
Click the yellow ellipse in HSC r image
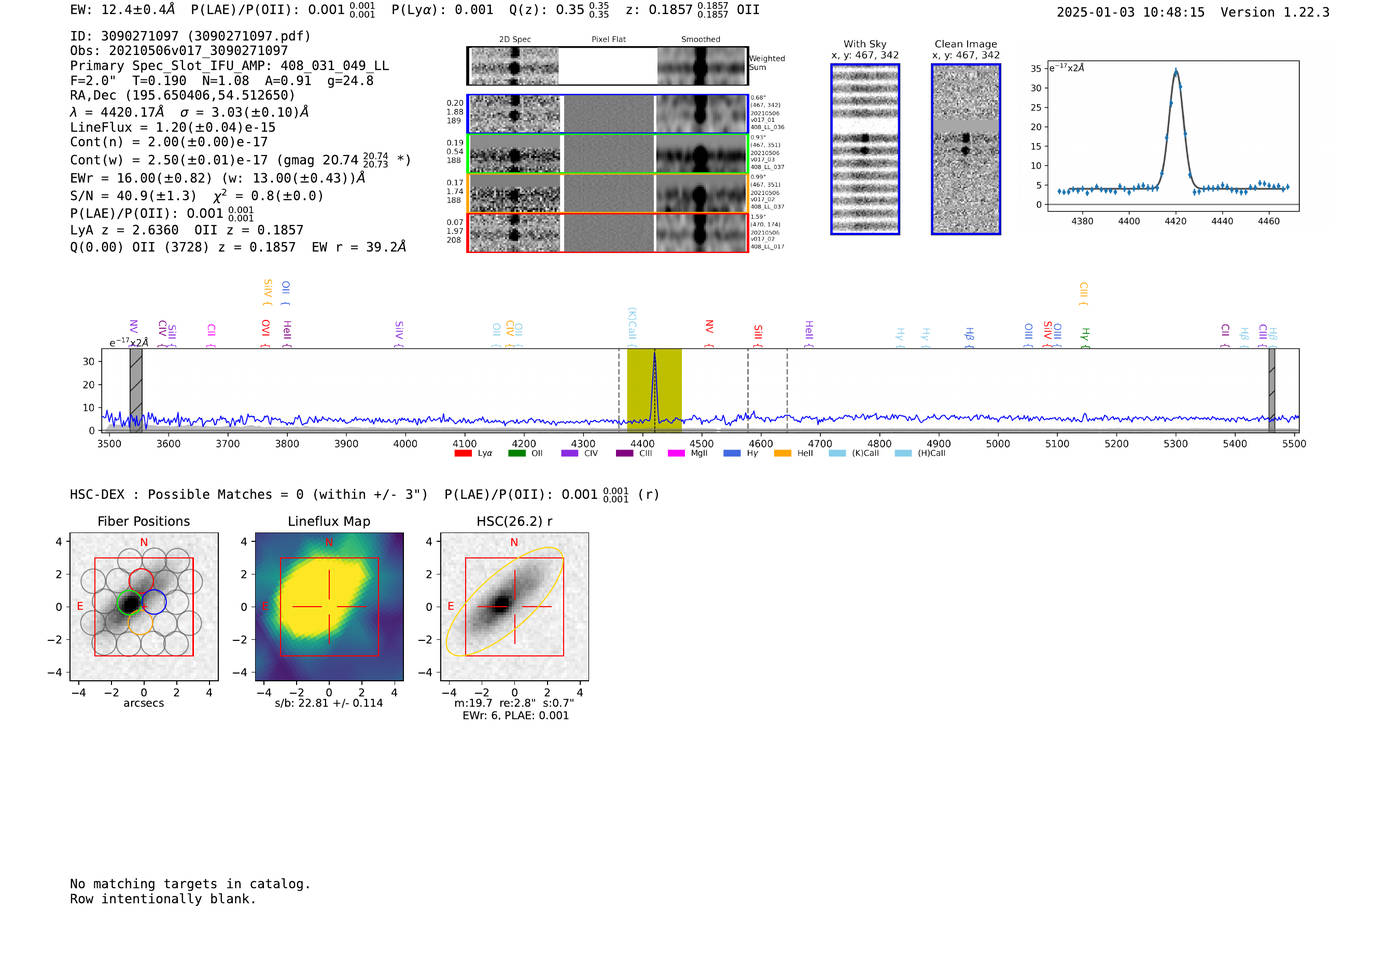pos(504,601)
